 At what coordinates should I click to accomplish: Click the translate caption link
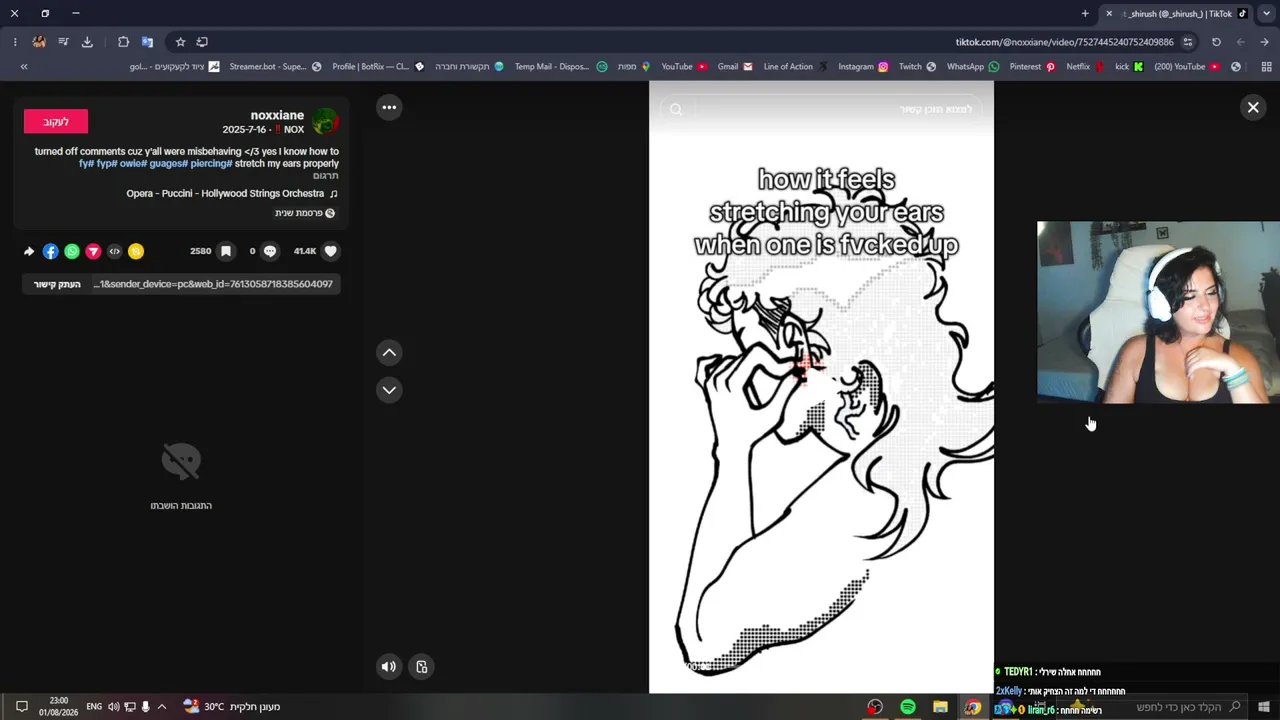pyautogui.click(x=326, y=176)
